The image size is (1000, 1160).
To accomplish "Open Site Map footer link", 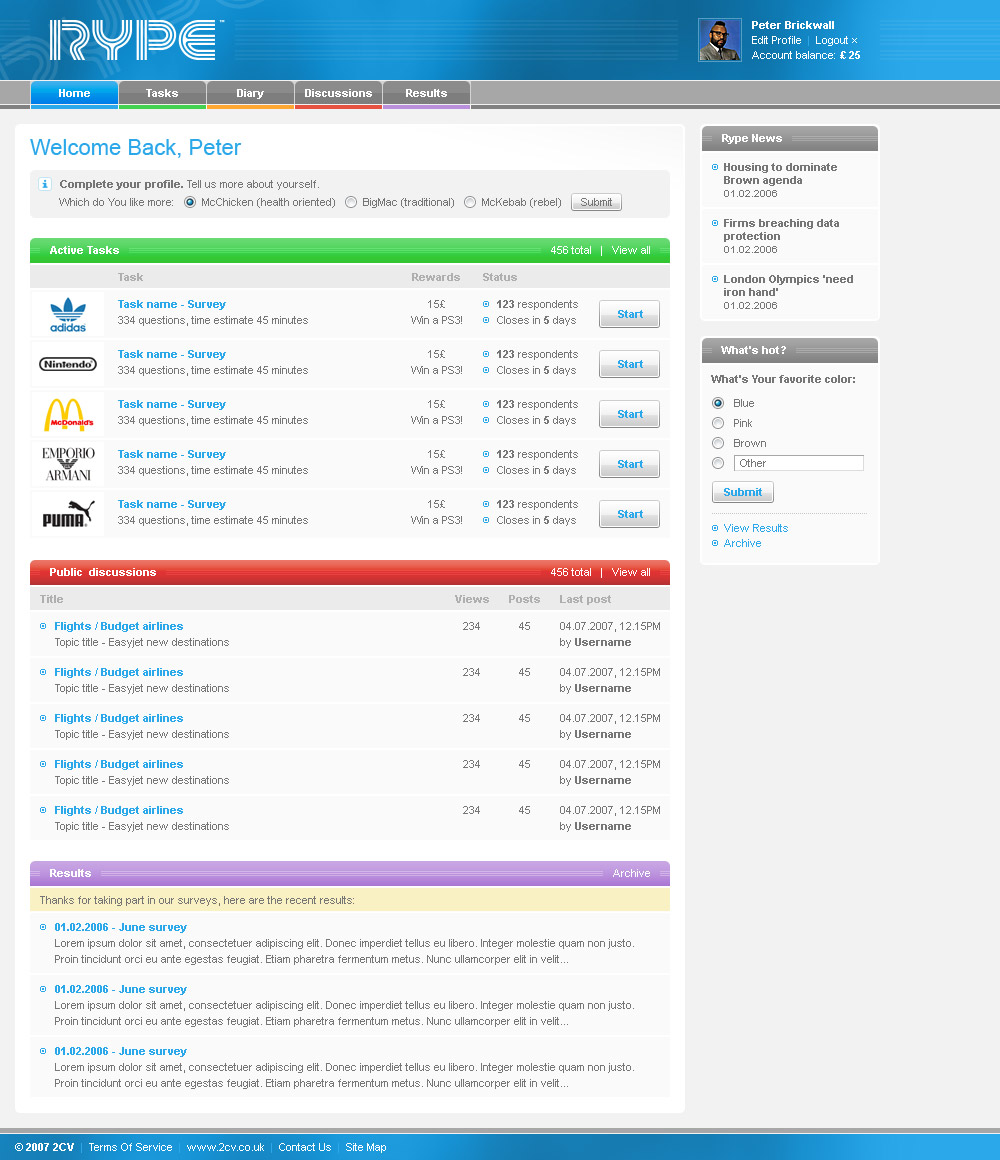I will point(365,1147).
